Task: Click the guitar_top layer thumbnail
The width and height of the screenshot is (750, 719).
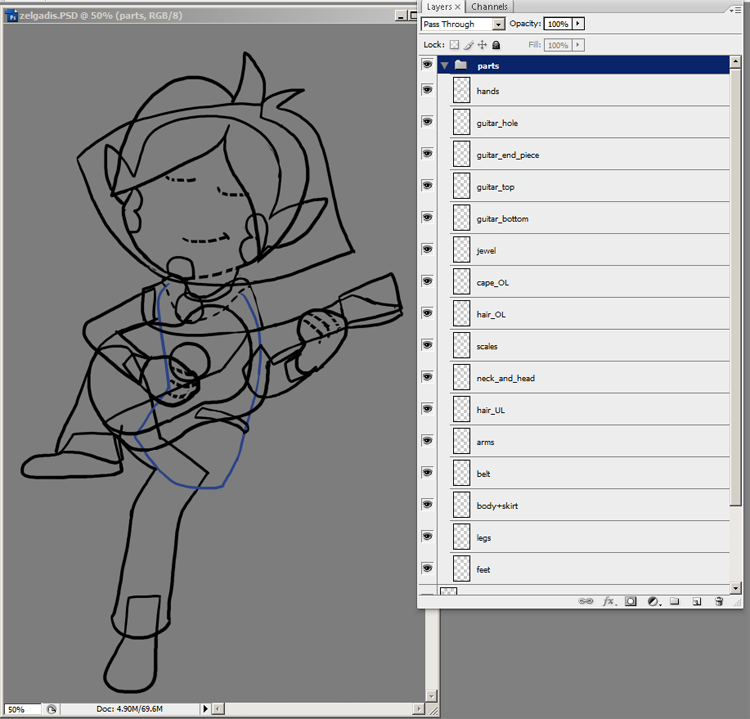Action: 462,186
